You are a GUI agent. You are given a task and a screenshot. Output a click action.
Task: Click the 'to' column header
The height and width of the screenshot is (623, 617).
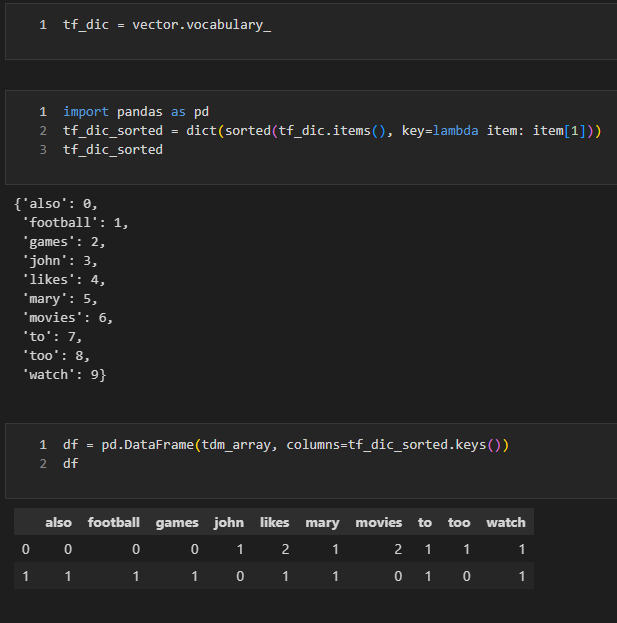425,522
